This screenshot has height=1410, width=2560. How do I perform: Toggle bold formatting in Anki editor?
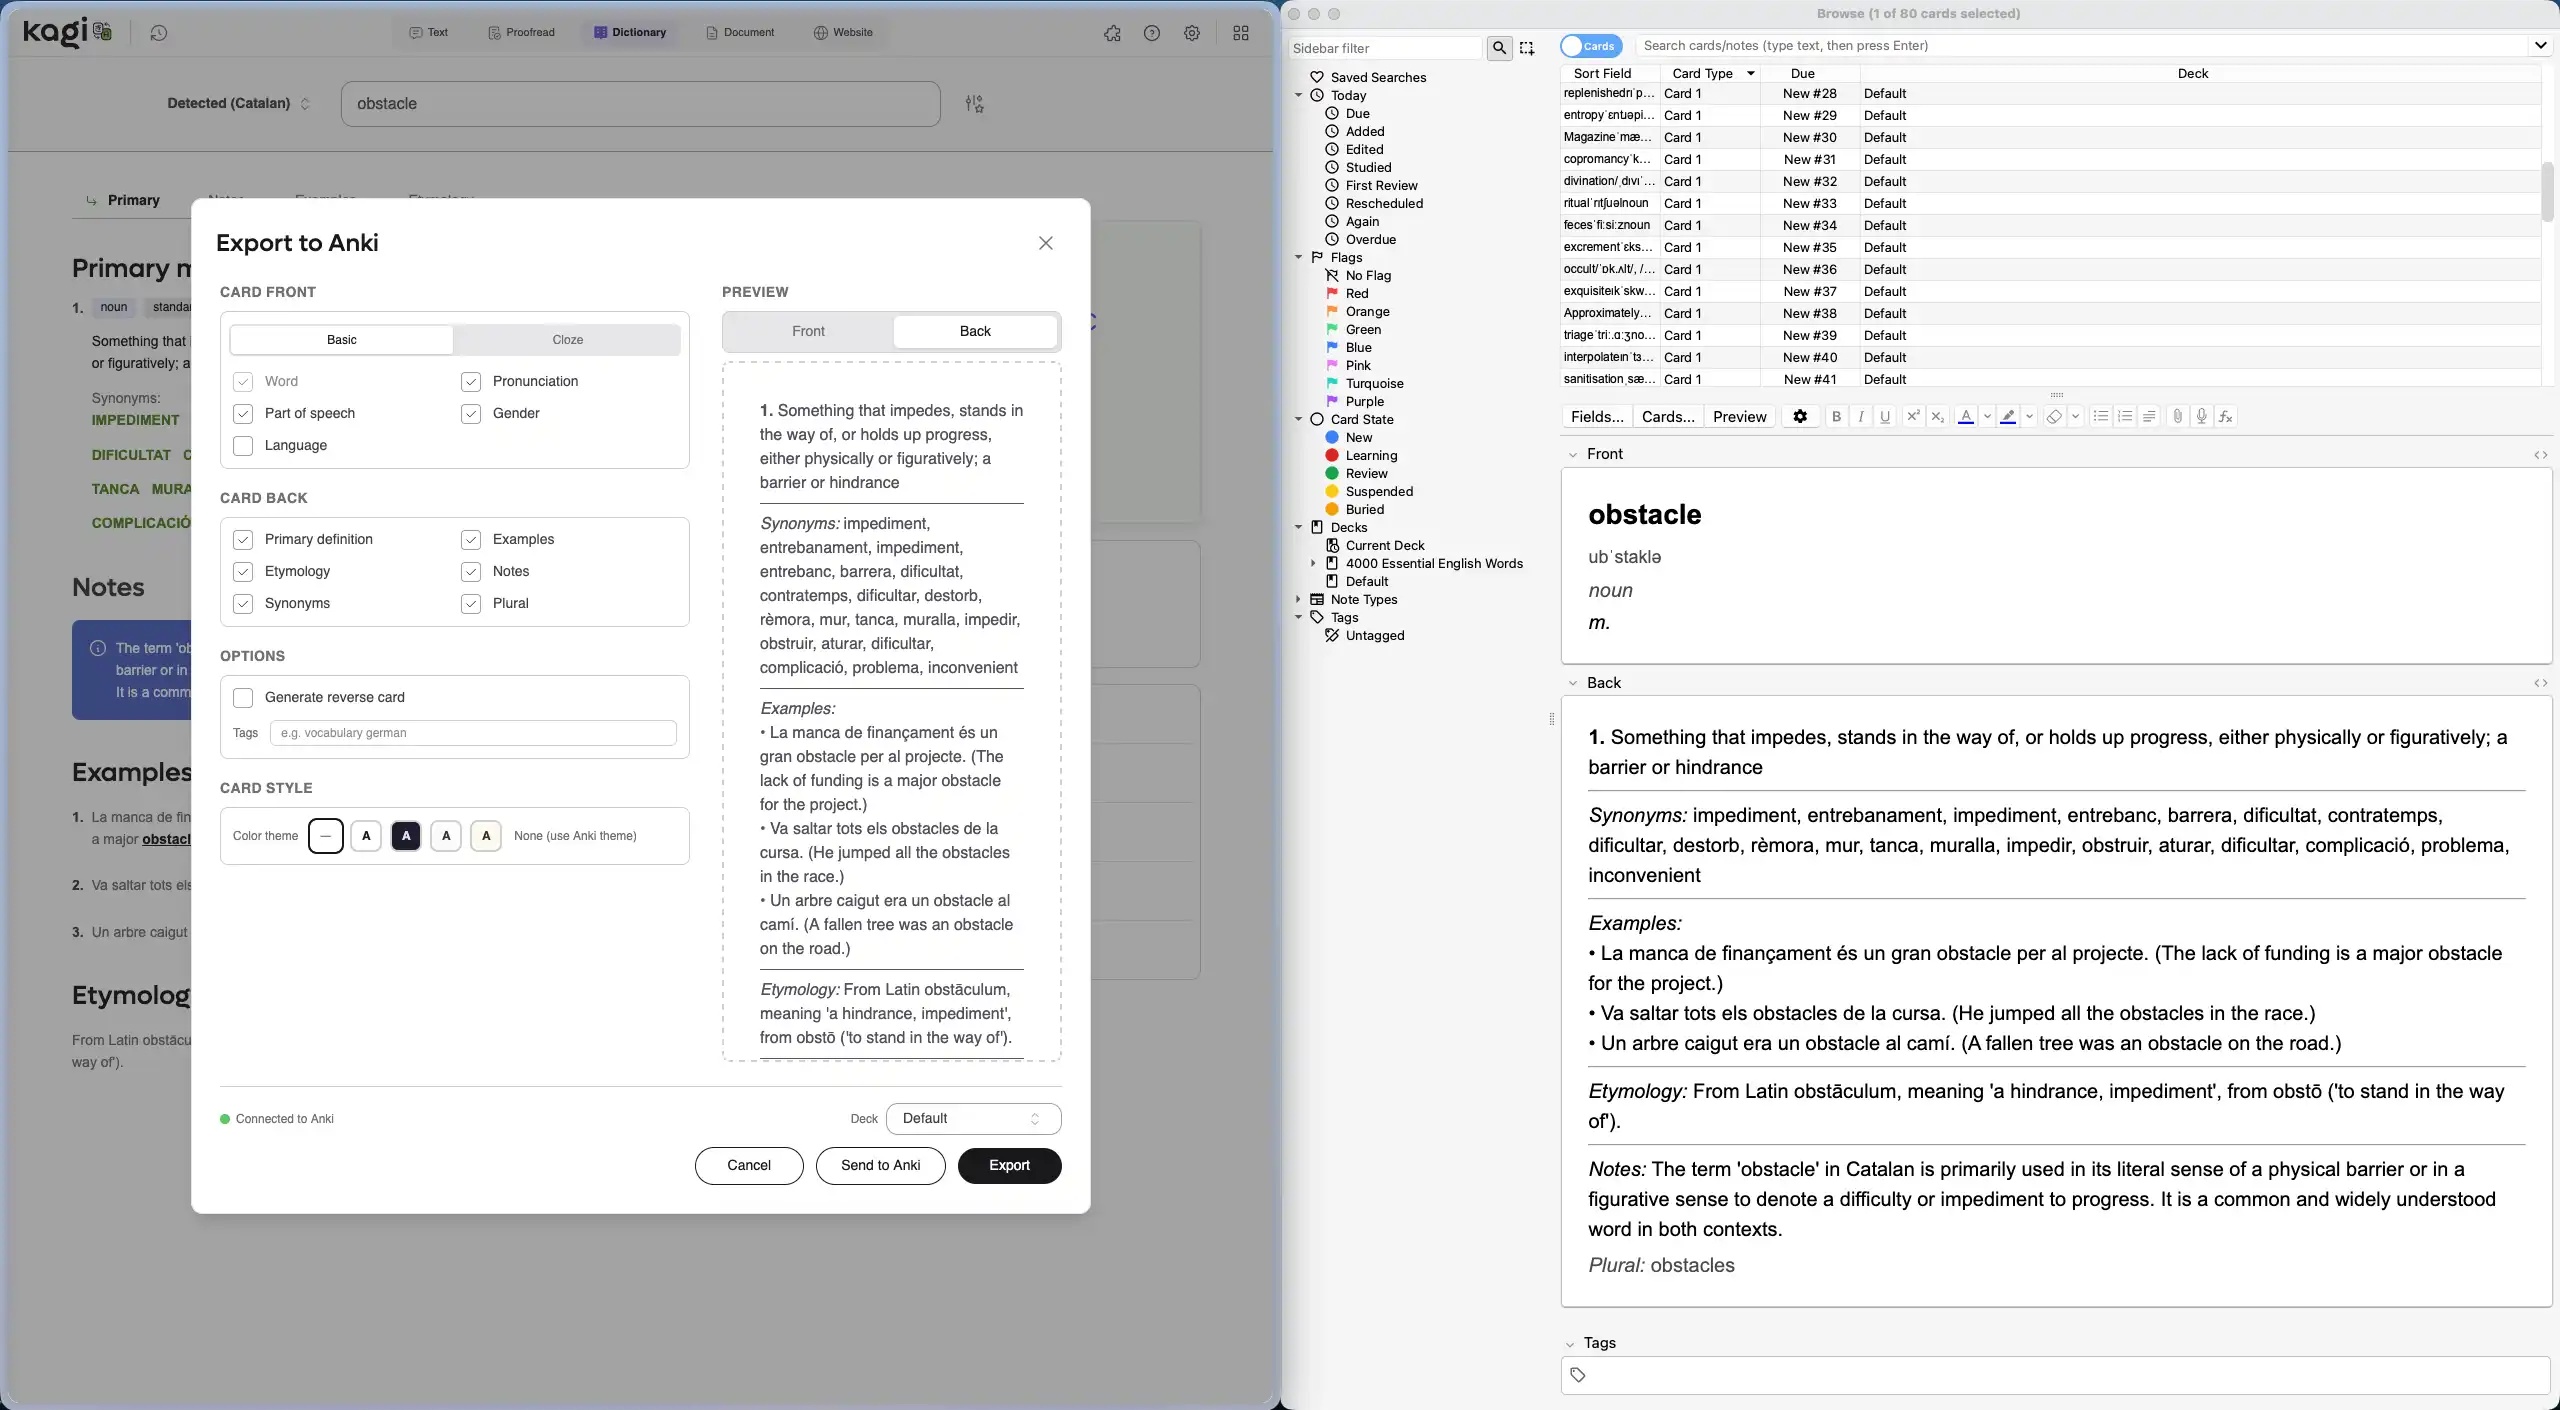click(1836, 417)
